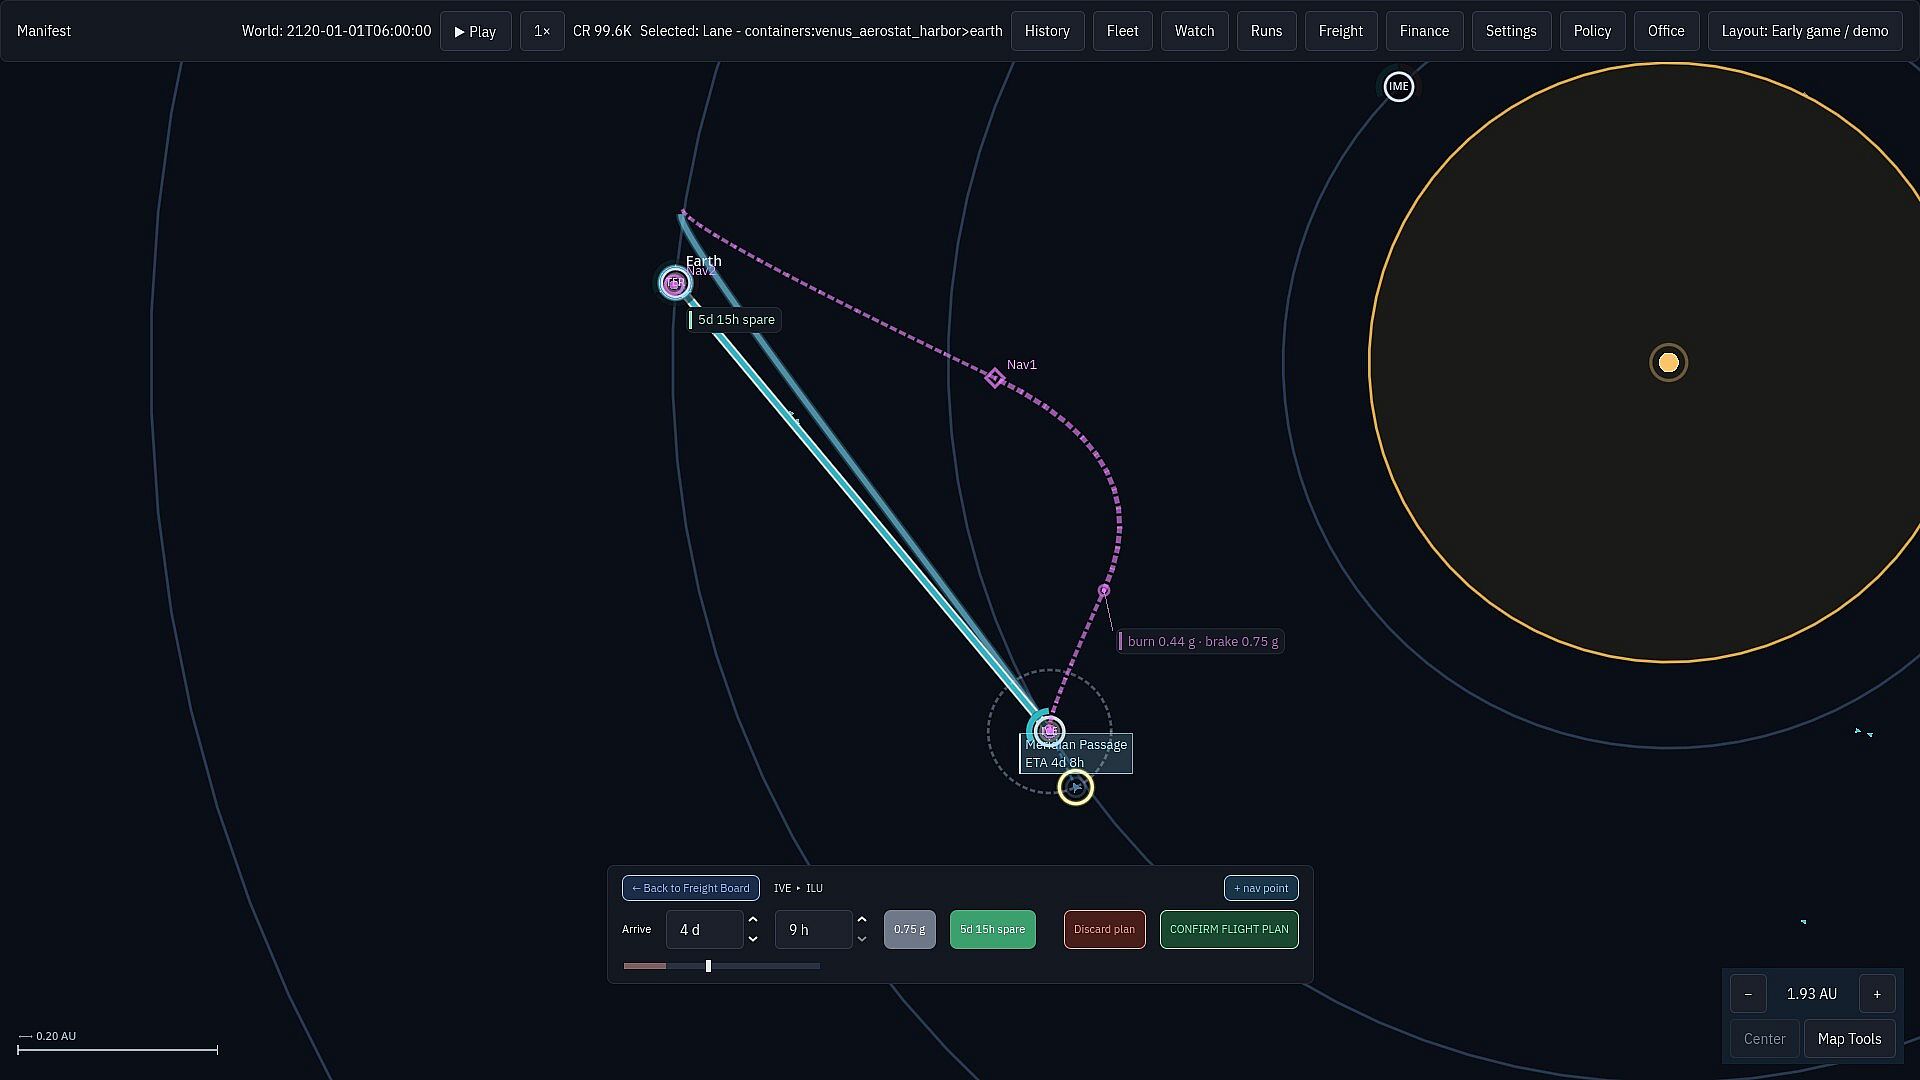
Task: Select the origin station marker above Meridian Passage
Action: (1049, 731)
